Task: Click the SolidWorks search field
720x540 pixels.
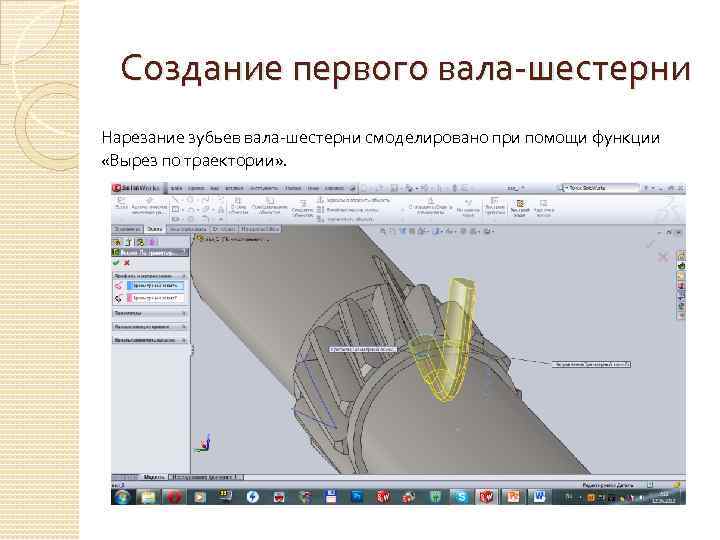Action: pos(601,188)
